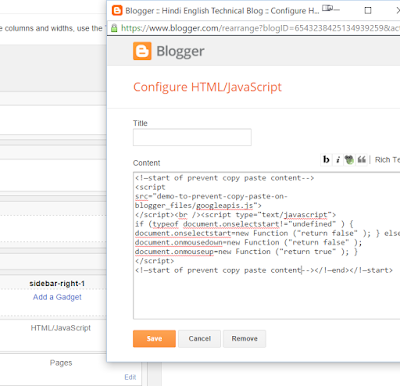
Task: Maximize the Blogger popup window
Action: tap(368, 11)
